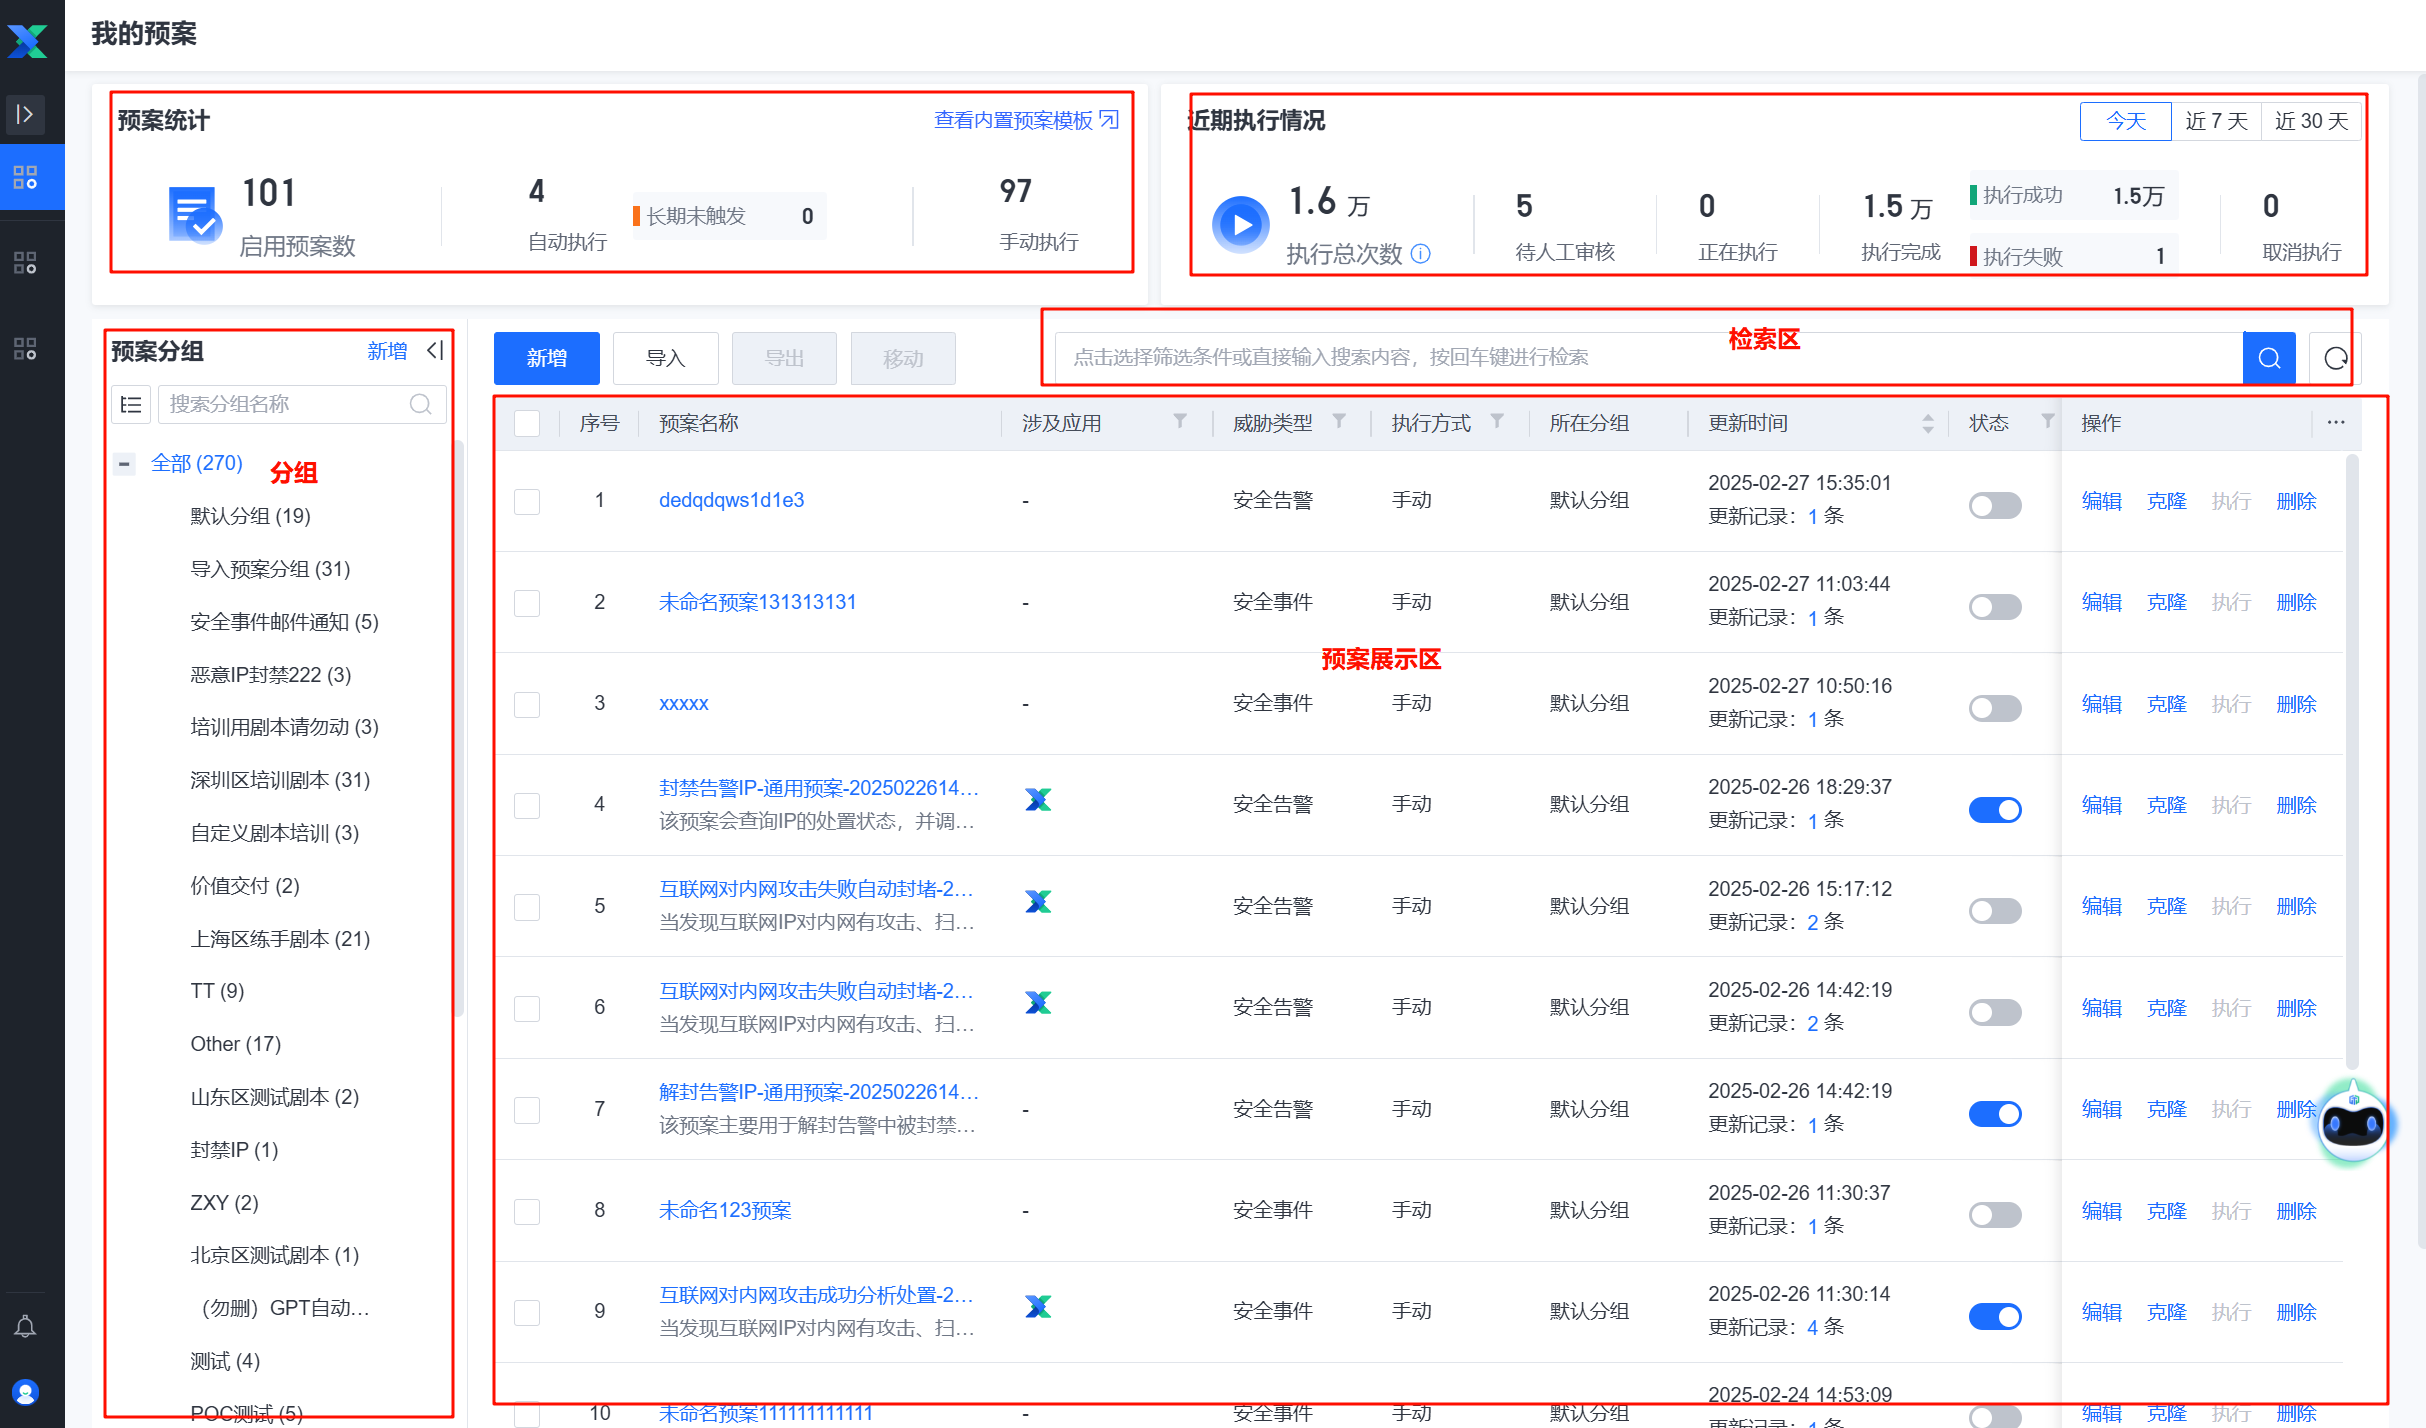
Task: Open the user profile avatar
Action: (25, 1392)
